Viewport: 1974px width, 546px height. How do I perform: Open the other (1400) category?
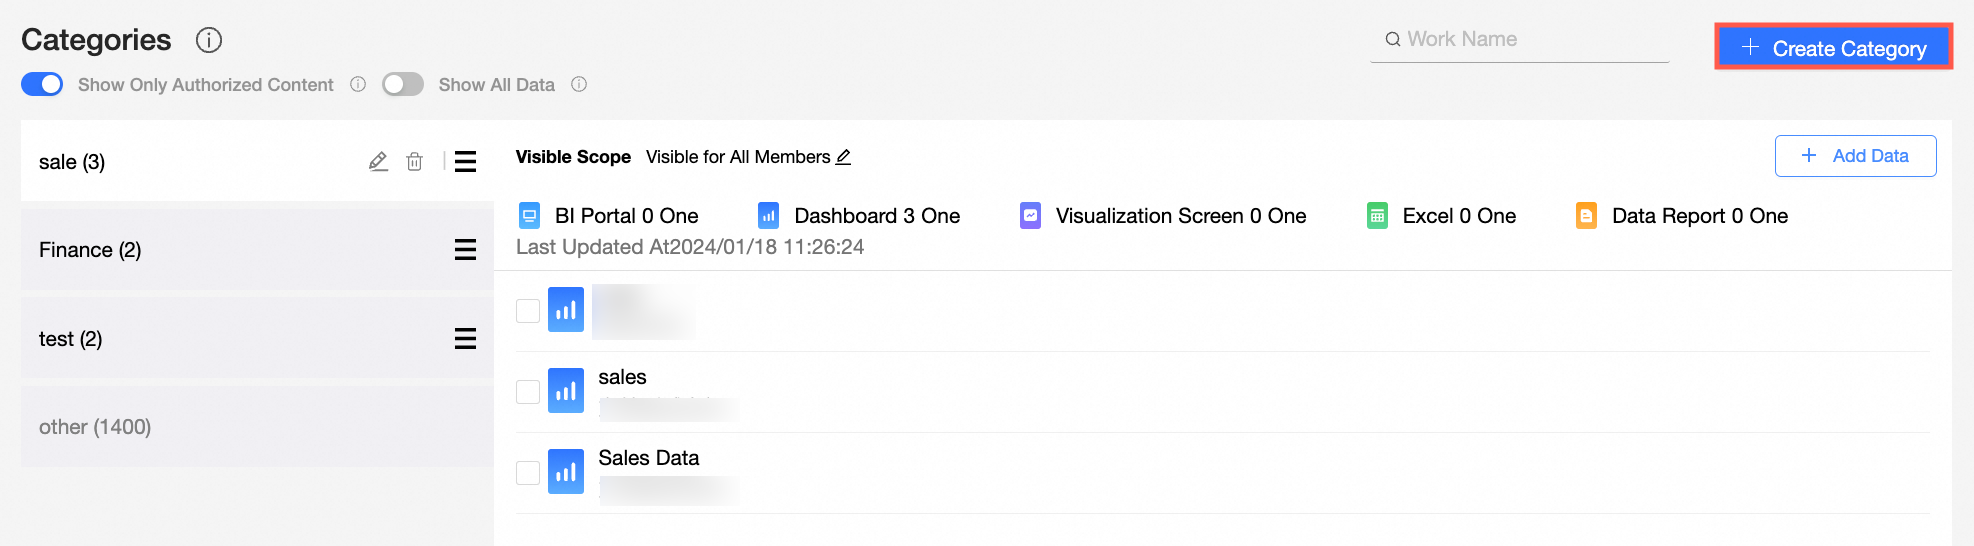[x=257, y=427]
